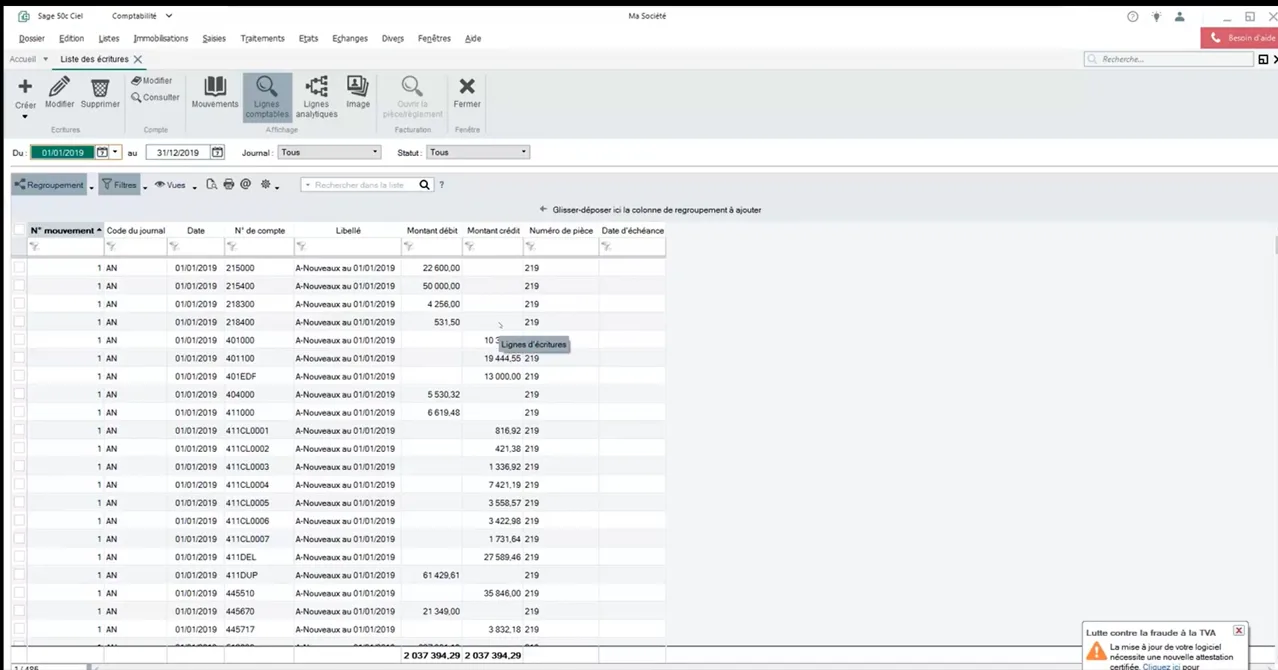Click the Créer plus icon
The height and width of the screenshot is (670, 1278).
coord(25,87)
